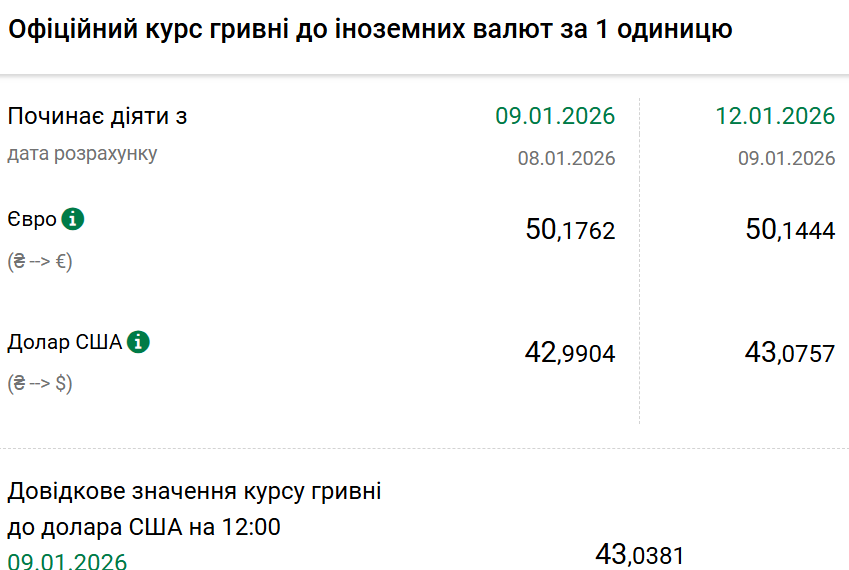This screenshot has height=570, width=849.
Task: Click the 'дата розрахунку' caption
Action: coord(82,154)
